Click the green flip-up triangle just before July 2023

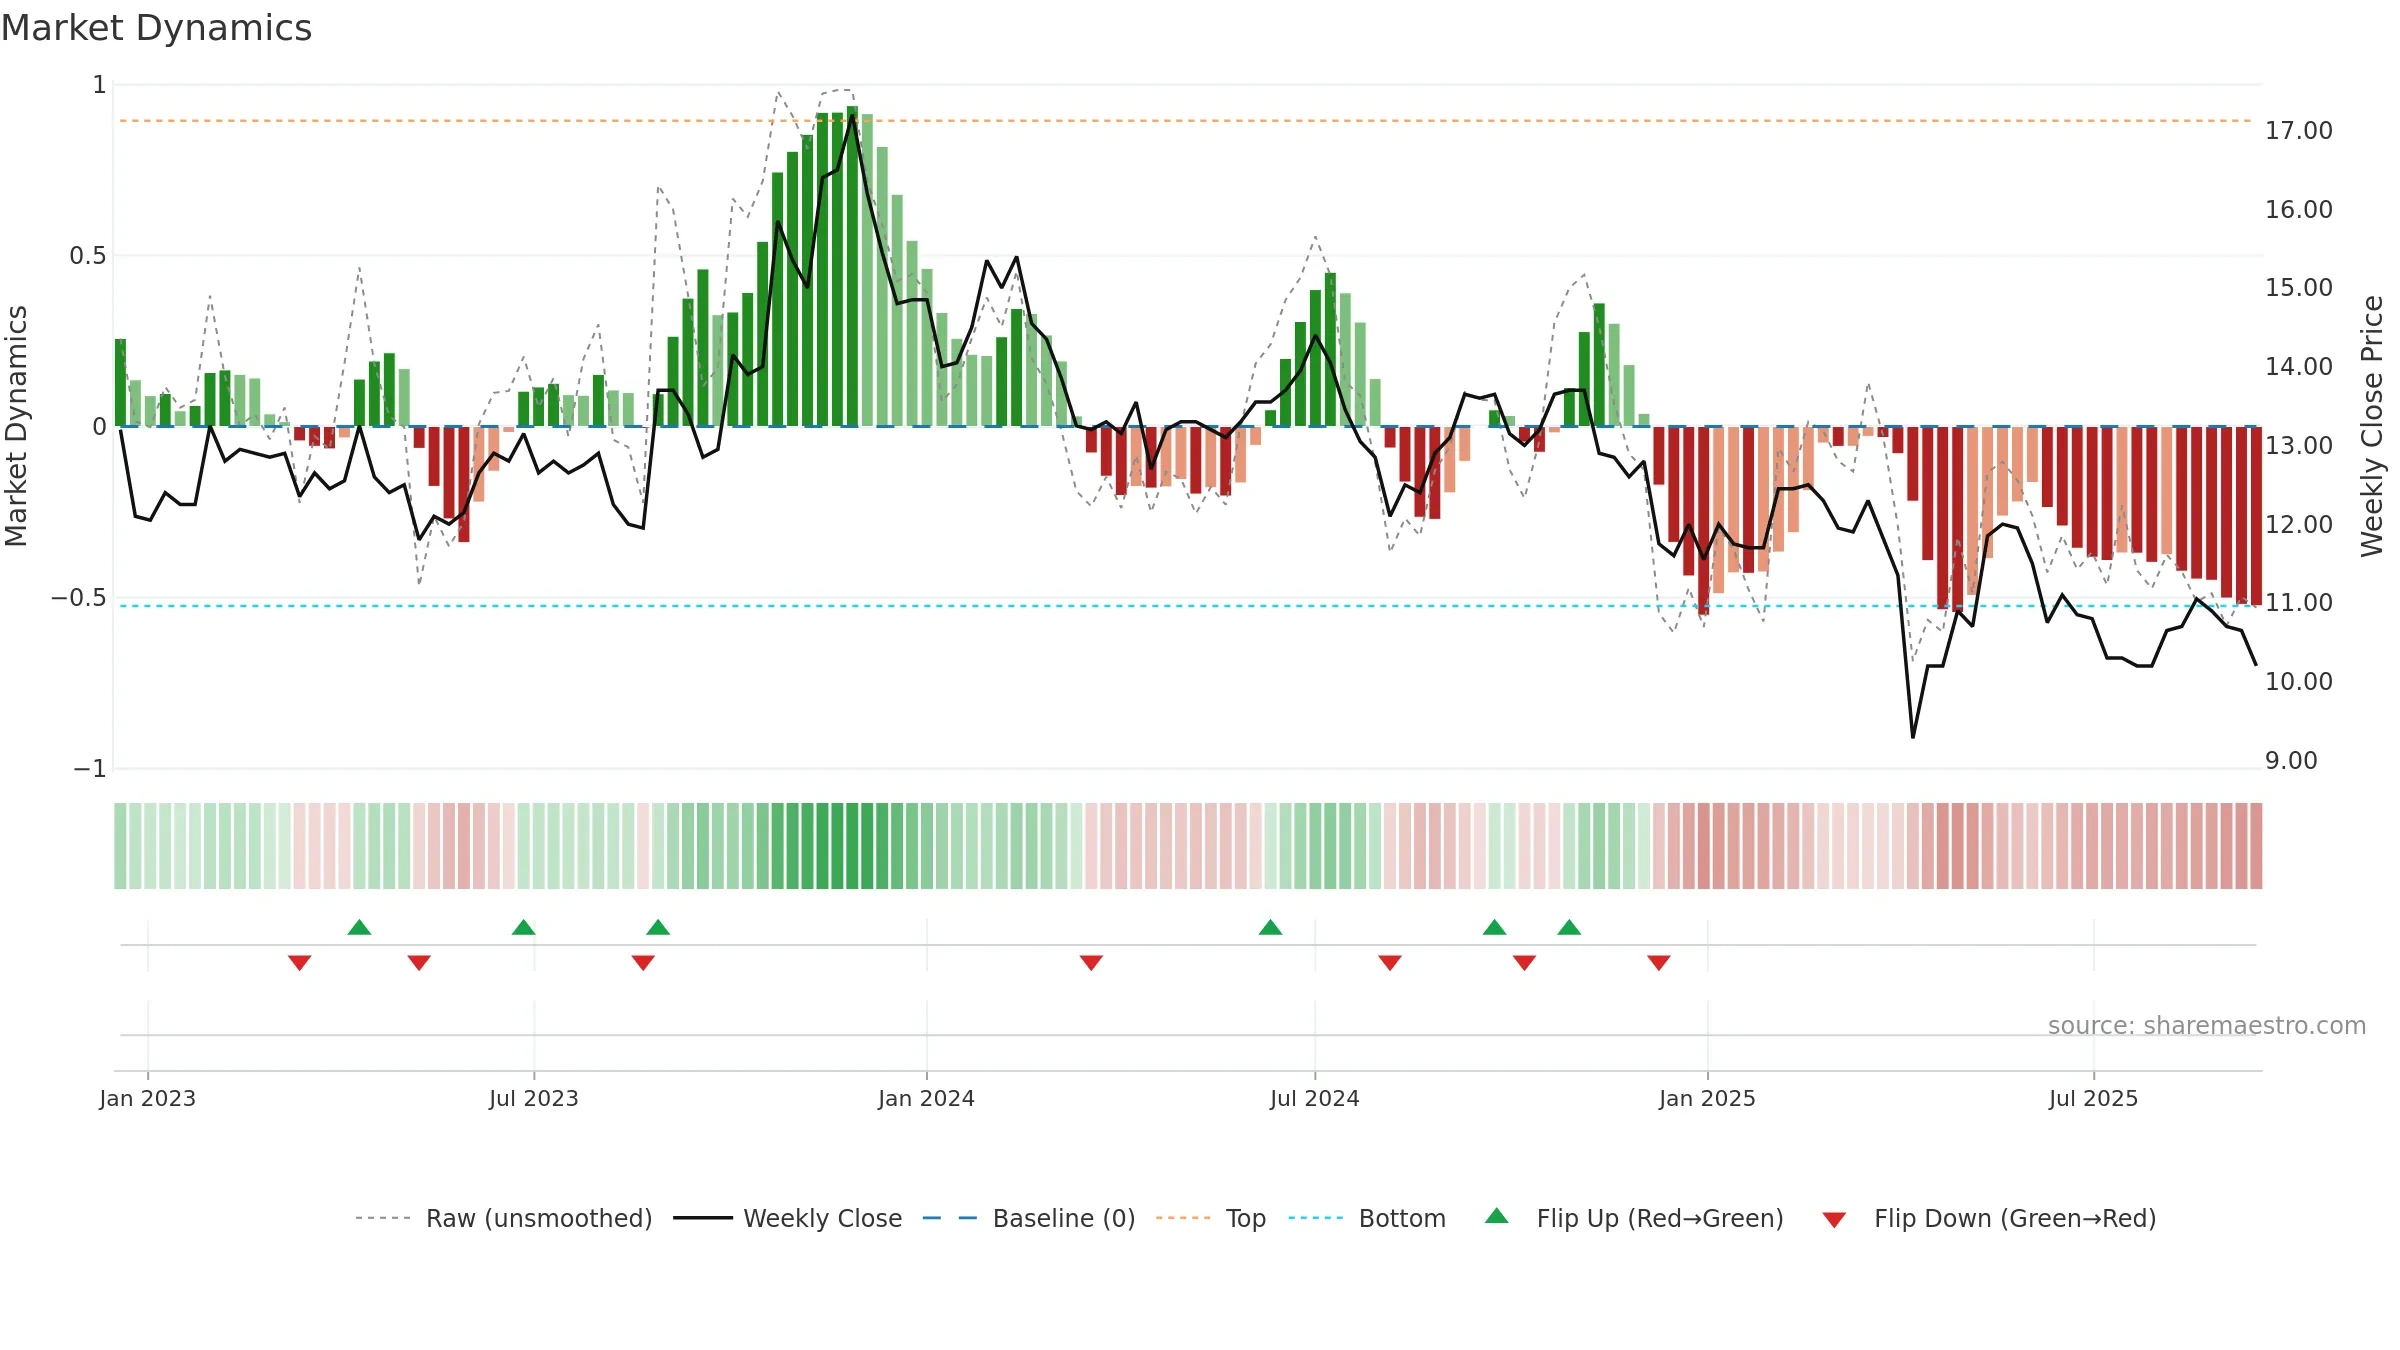point(523,927)
